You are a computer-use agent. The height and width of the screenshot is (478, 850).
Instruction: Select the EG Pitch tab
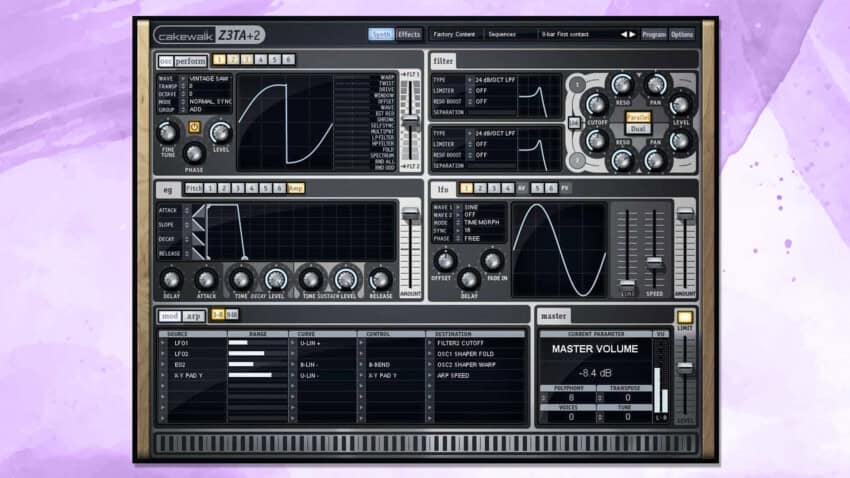(x=194, y=188)
